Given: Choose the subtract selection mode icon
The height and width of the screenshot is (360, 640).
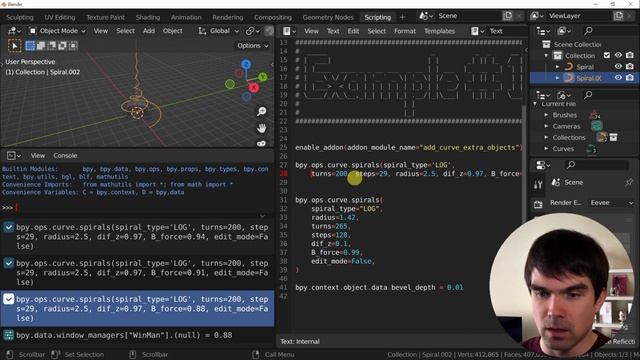Looking at the screenshot, I should tap(51, 46).
